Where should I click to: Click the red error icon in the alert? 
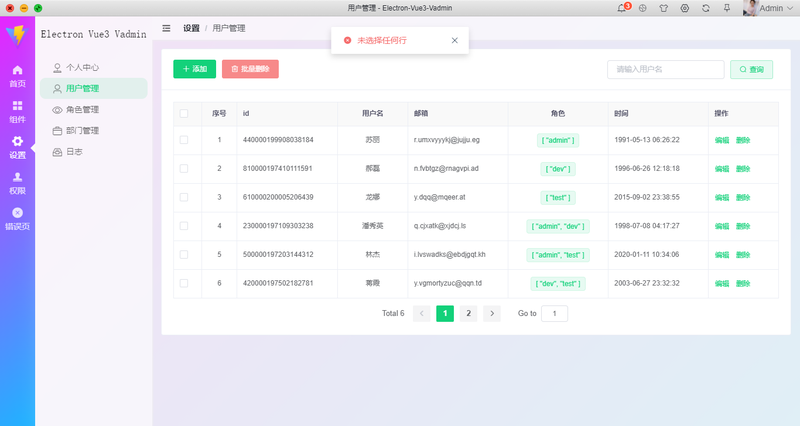[x=347, y=40]
